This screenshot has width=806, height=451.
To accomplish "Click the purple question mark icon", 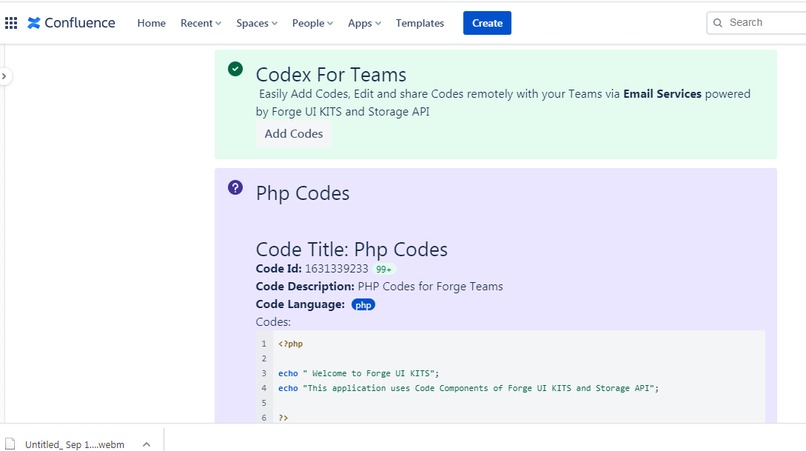I will [x=235, y=188].
